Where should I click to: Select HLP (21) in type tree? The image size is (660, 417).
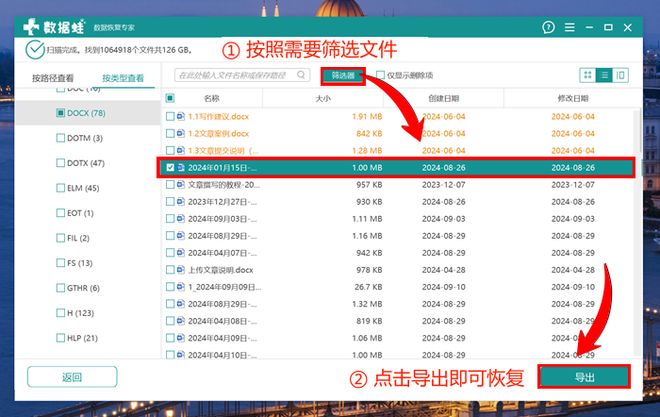click(x=82, y=338)
